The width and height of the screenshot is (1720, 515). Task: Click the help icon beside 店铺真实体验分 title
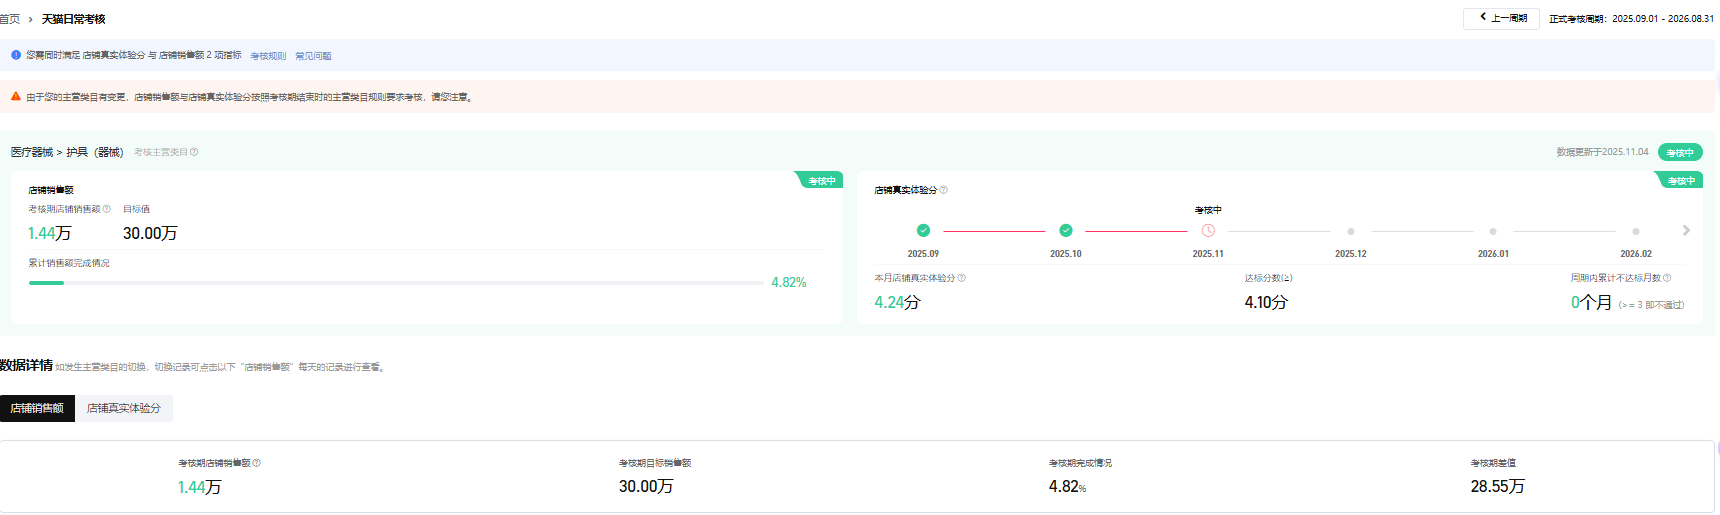pos(944,190)
